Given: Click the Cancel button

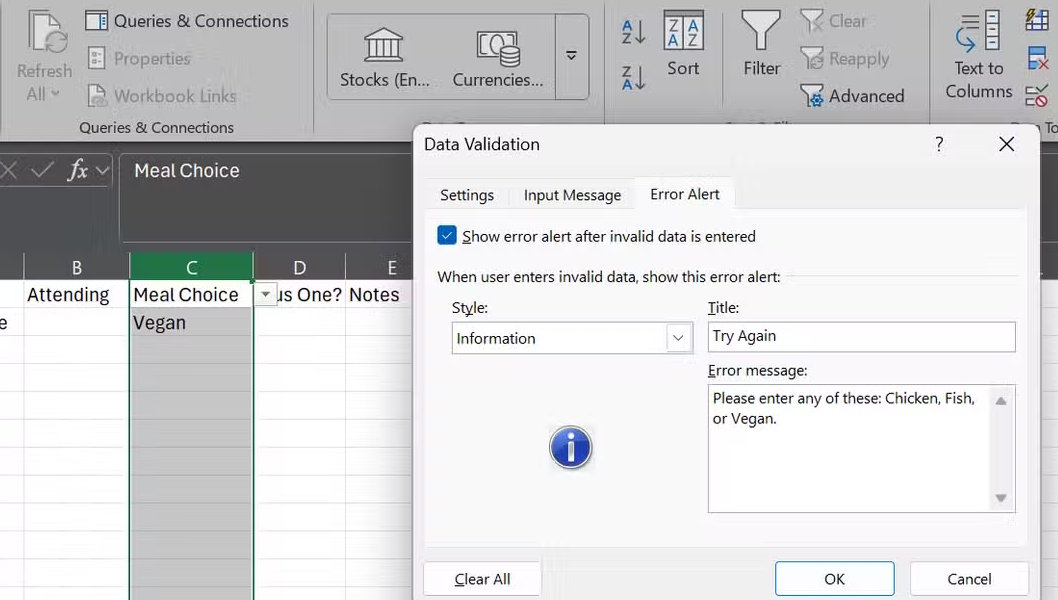Looking at the screenshot, I should point(969,579).
